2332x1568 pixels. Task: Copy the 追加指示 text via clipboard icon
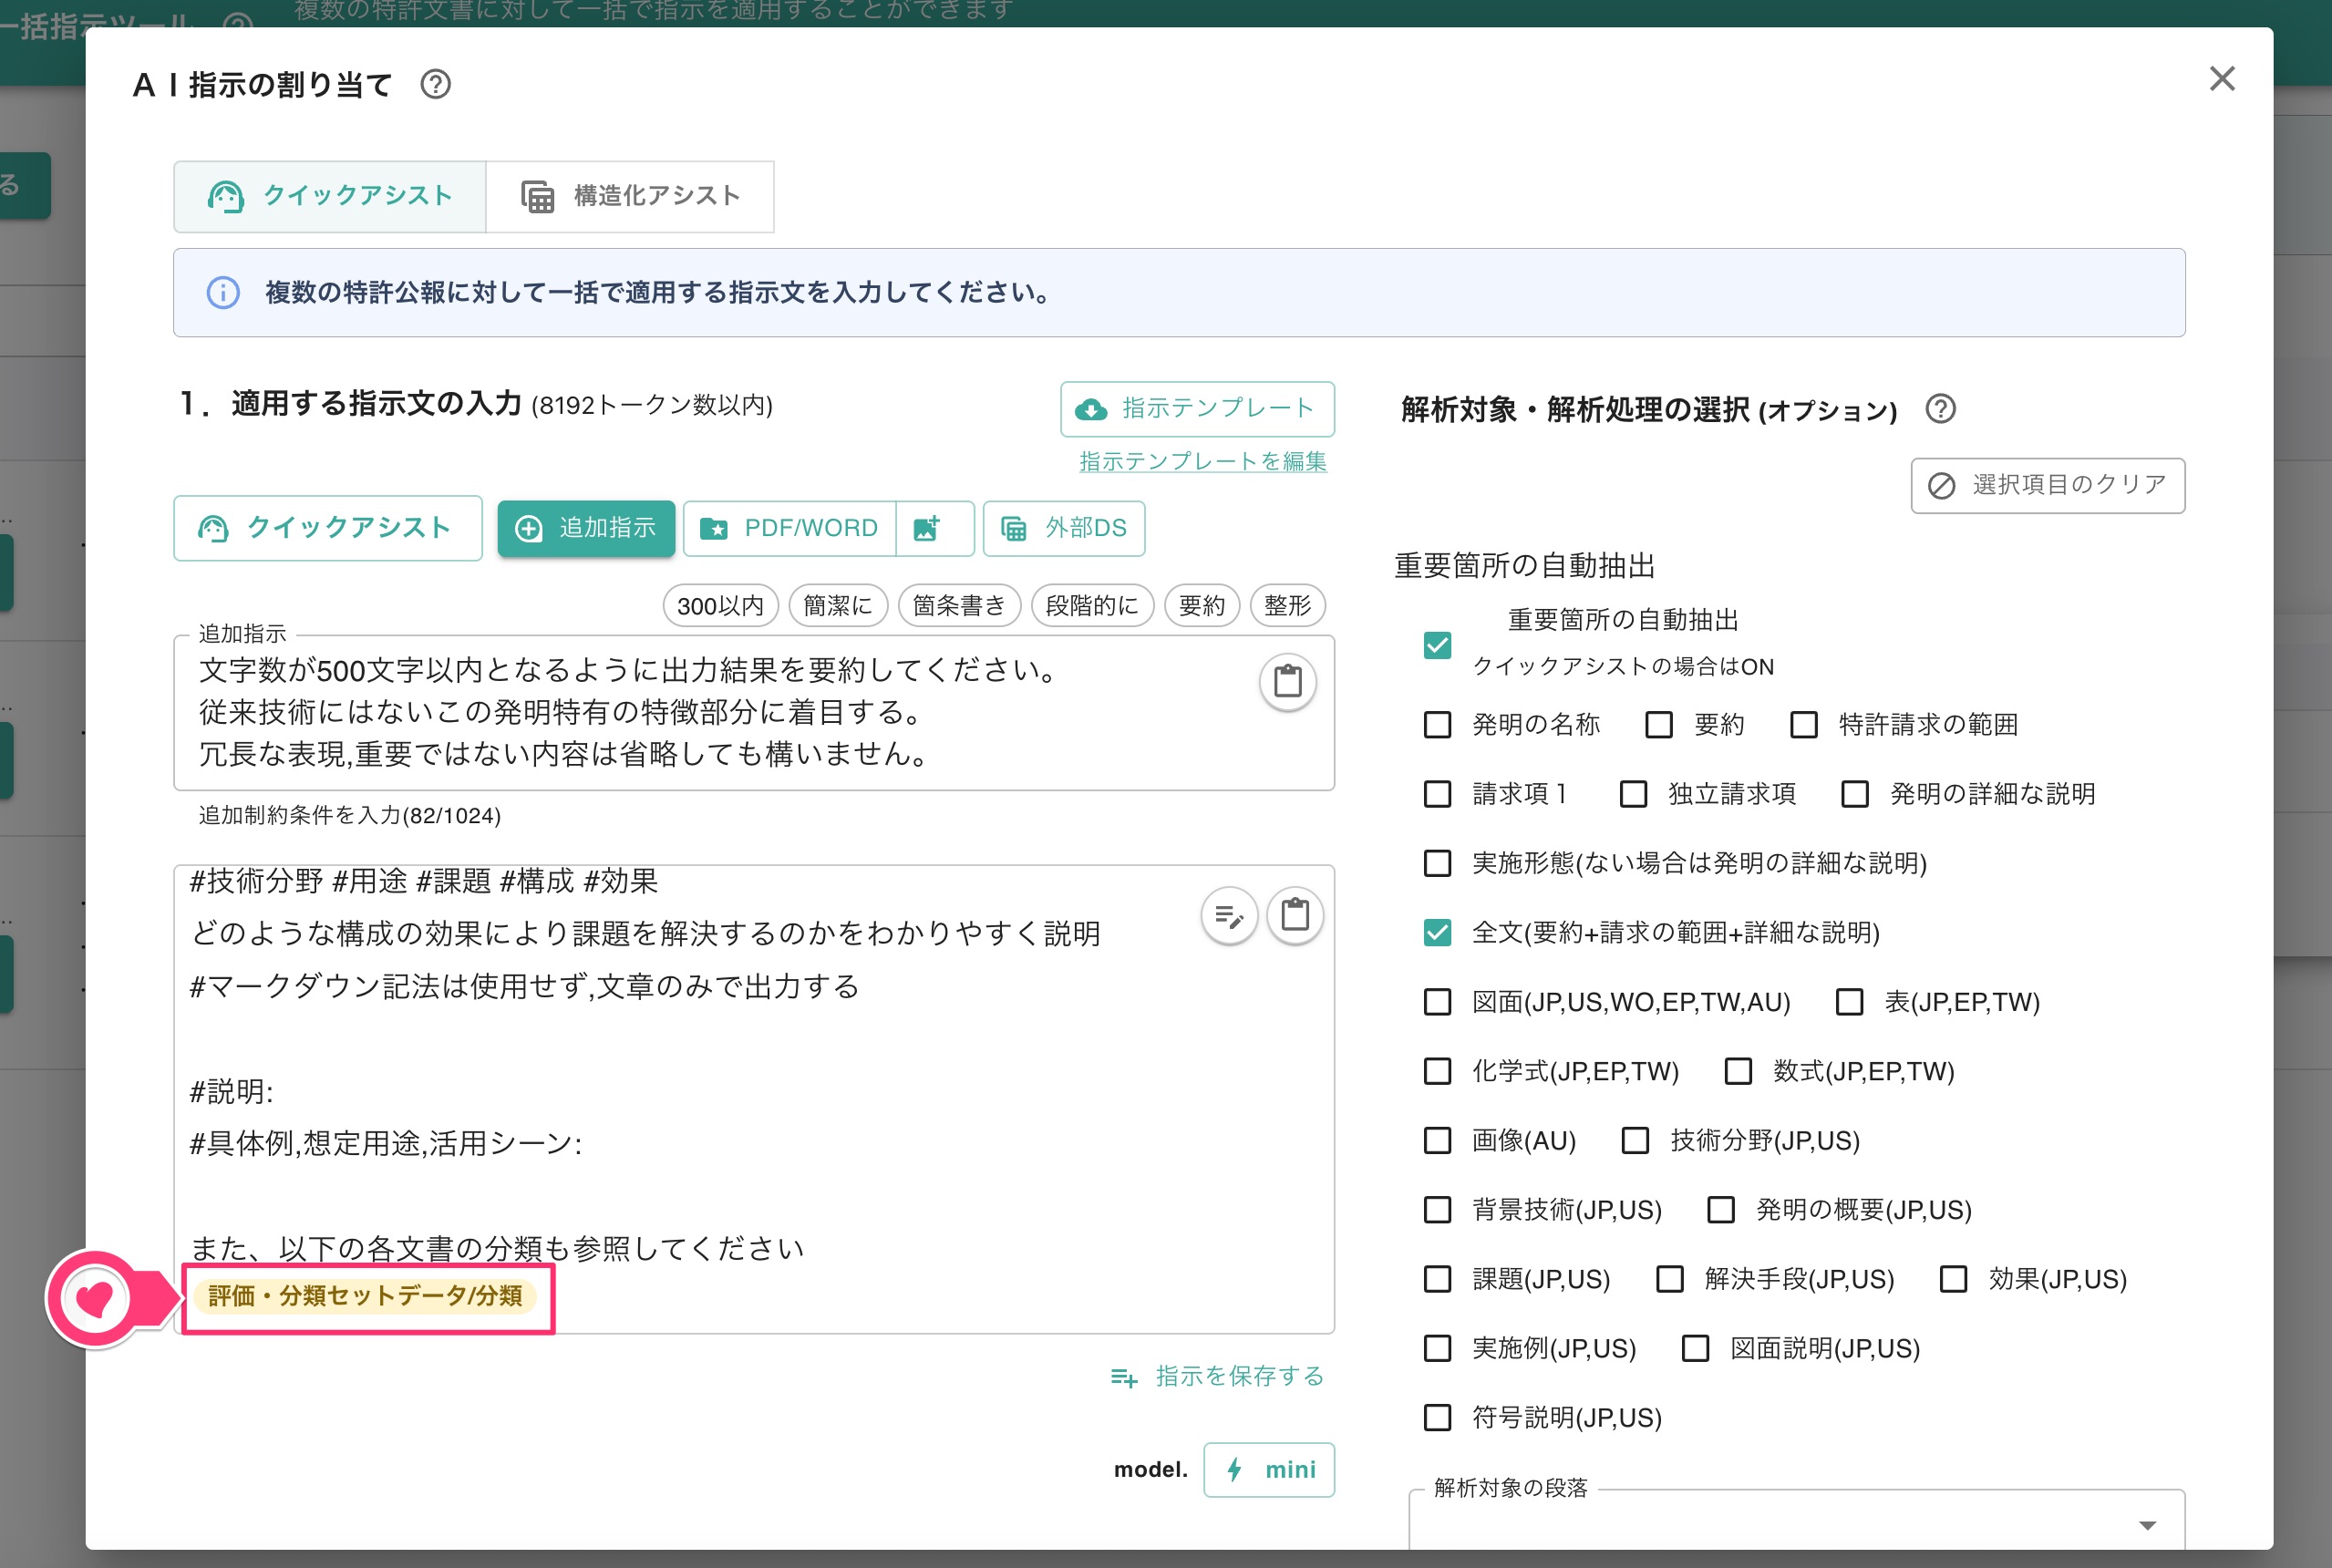[1288, 681]
